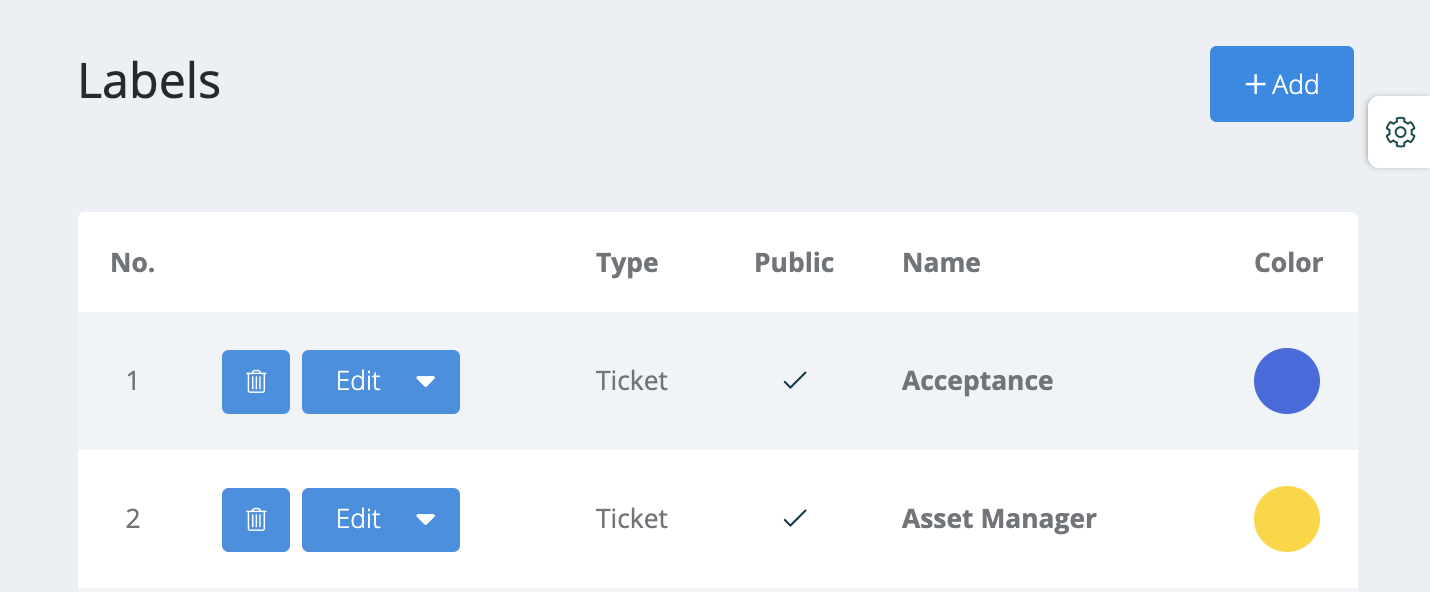1430x592 pixels.
Task: Toggle the Public checkmark for Asset Manager
Action: click(x=795, y=519)
